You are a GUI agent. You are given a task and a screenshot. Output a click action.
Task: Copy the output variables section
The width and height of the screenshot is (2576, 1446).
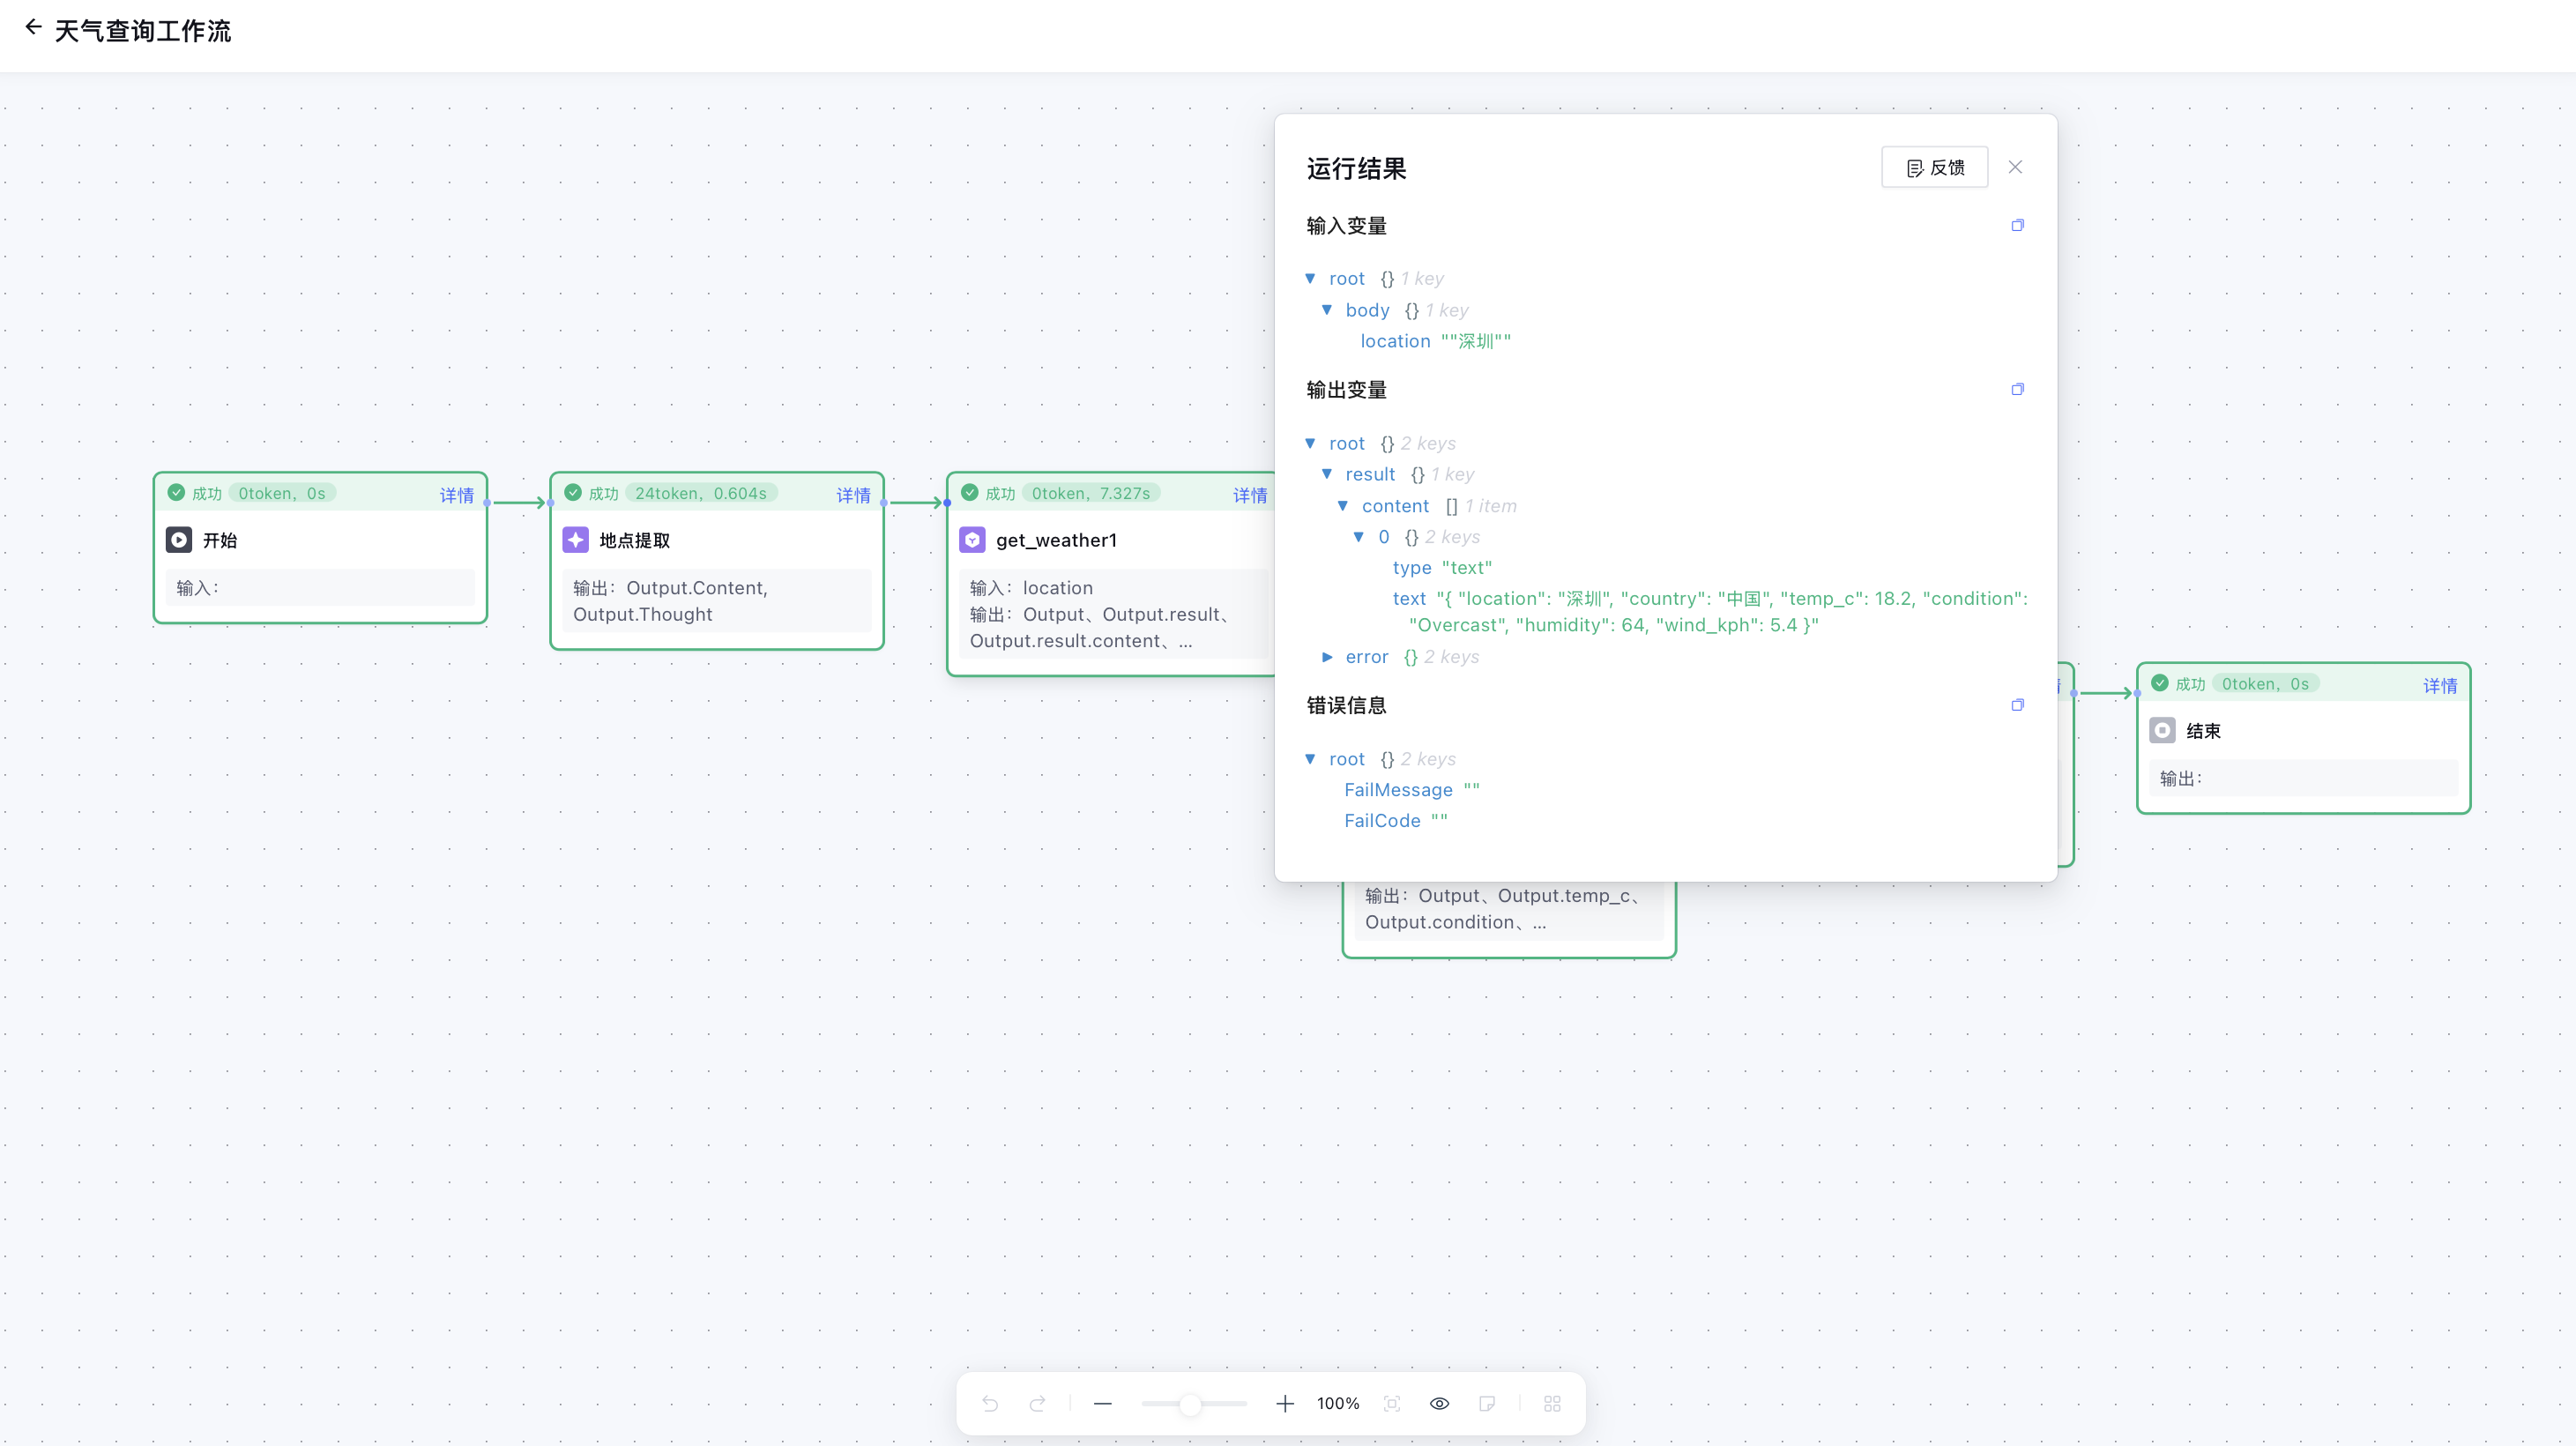pos(2017,389)
